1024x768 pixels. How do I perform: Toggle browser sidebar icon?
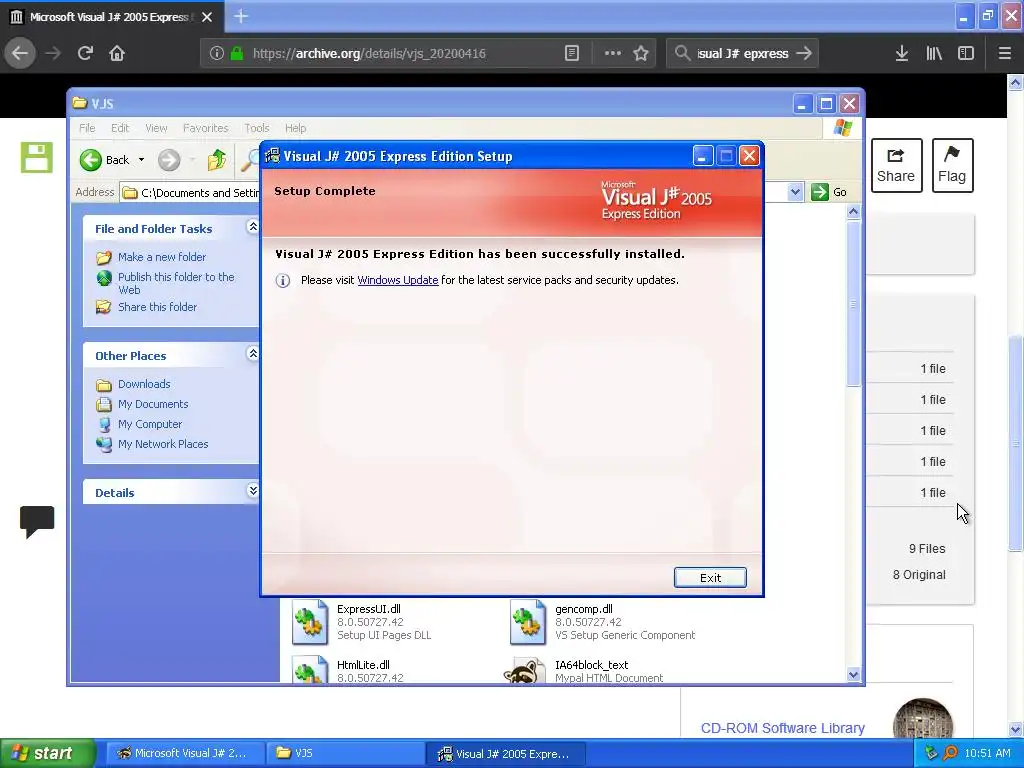(966, 53)
